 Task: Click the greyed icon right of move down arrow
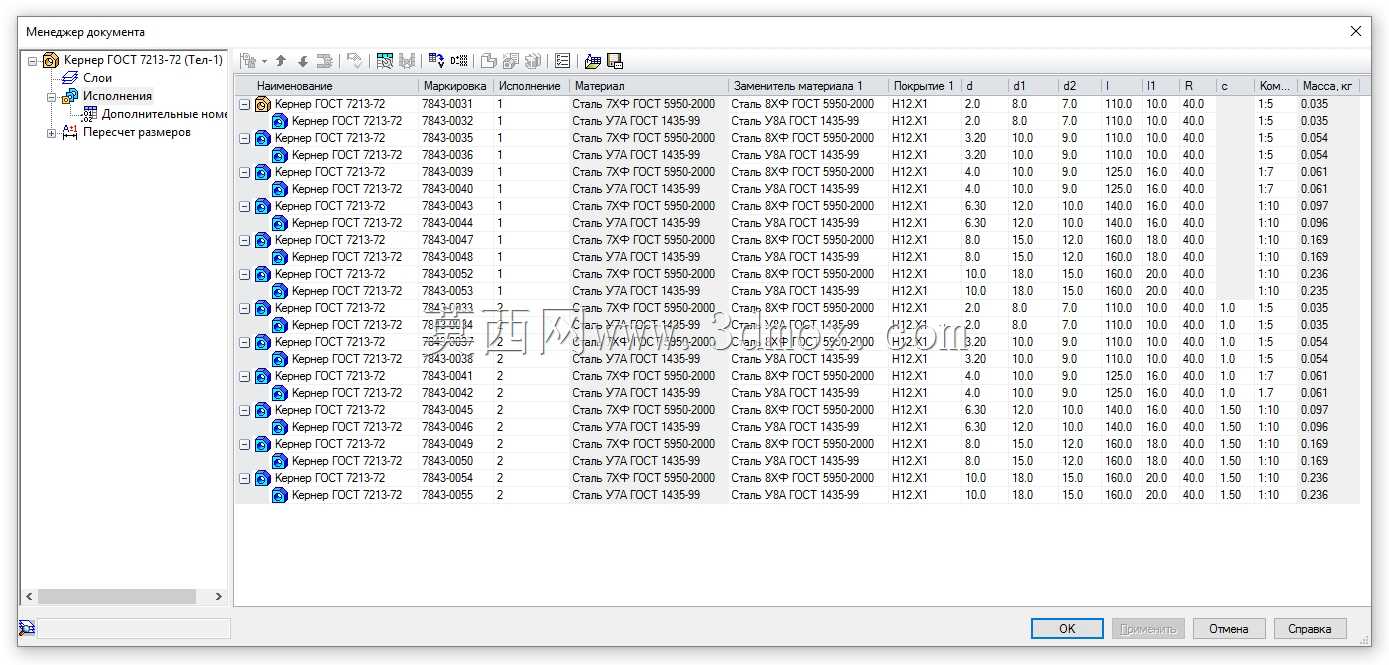(x=325, y=61)
